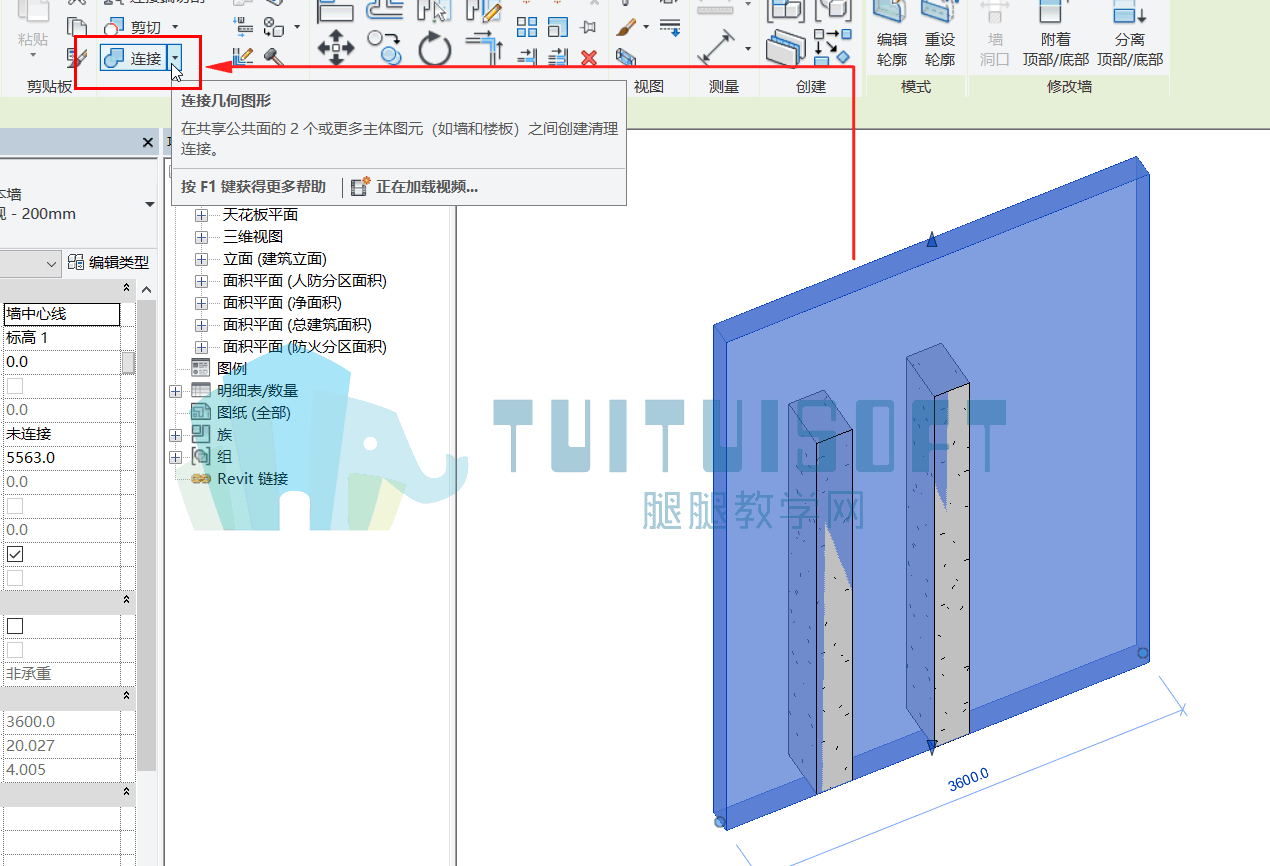Click the Demolish hammer tool
This screenshot has height=866, width=1270.
(x=273, y=56)
